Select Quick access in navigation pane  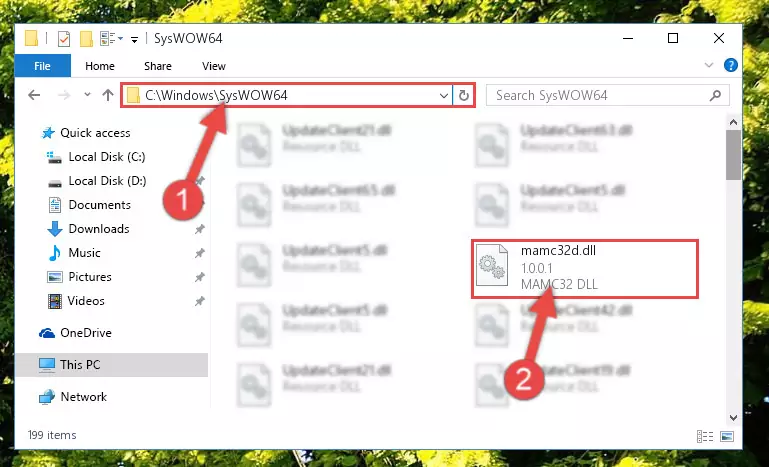[x=95, y=132]
